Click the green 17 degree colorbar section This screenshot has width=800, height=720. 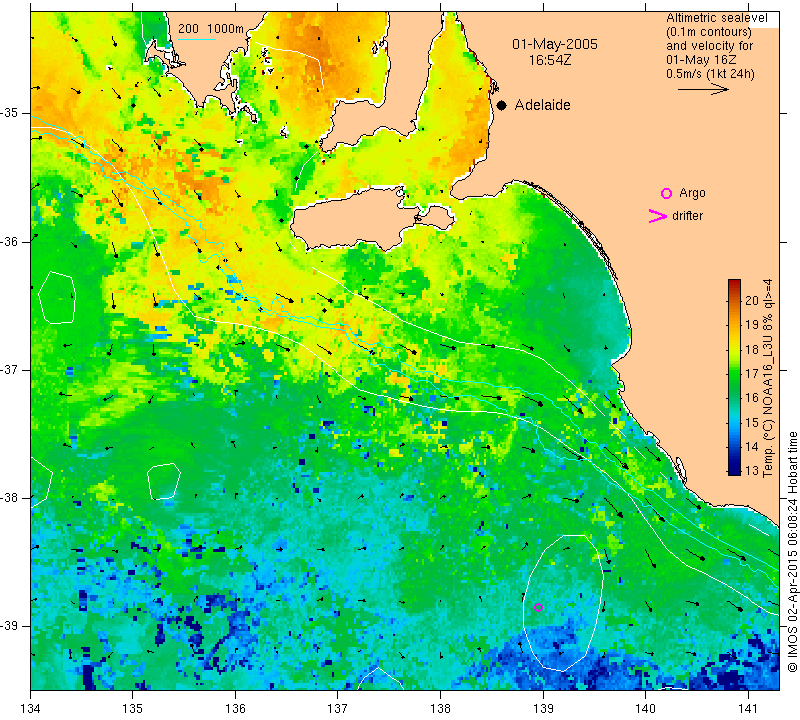point(734,374)
